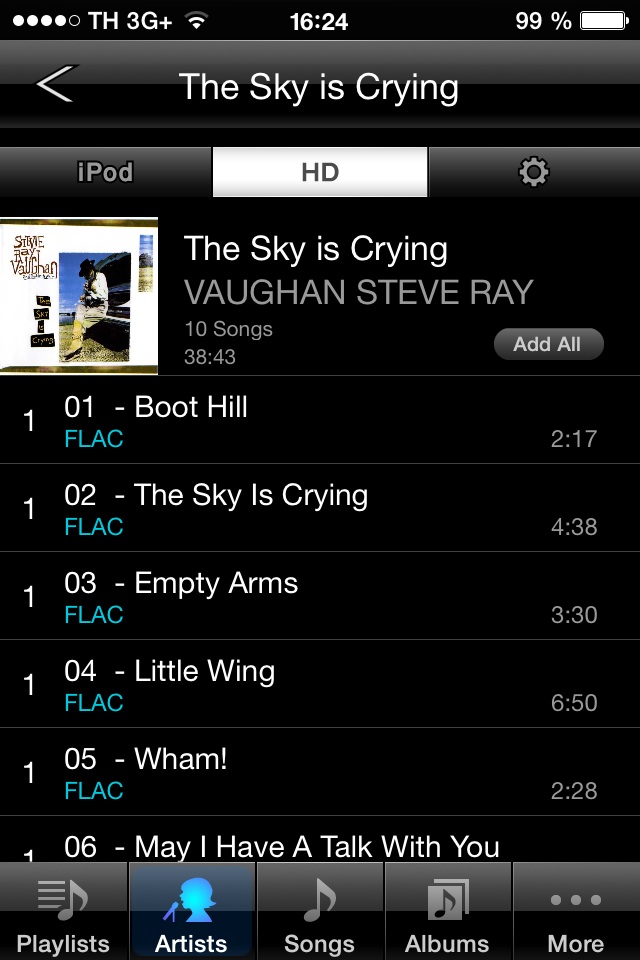Play track 01 Boot Hill
This screenshot has width=640, height=960.
[x=320, y=420]
